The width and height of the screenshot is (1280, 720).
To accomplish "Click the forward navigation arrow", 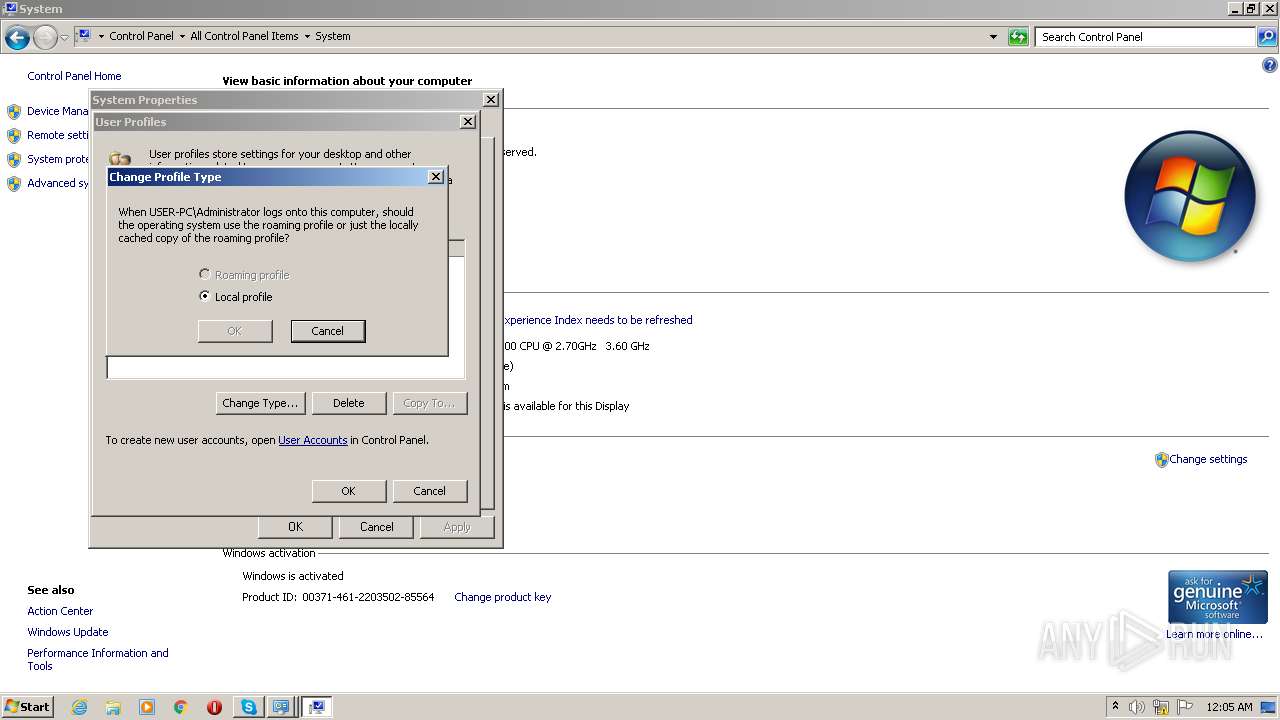I will [x=45, y=38].
